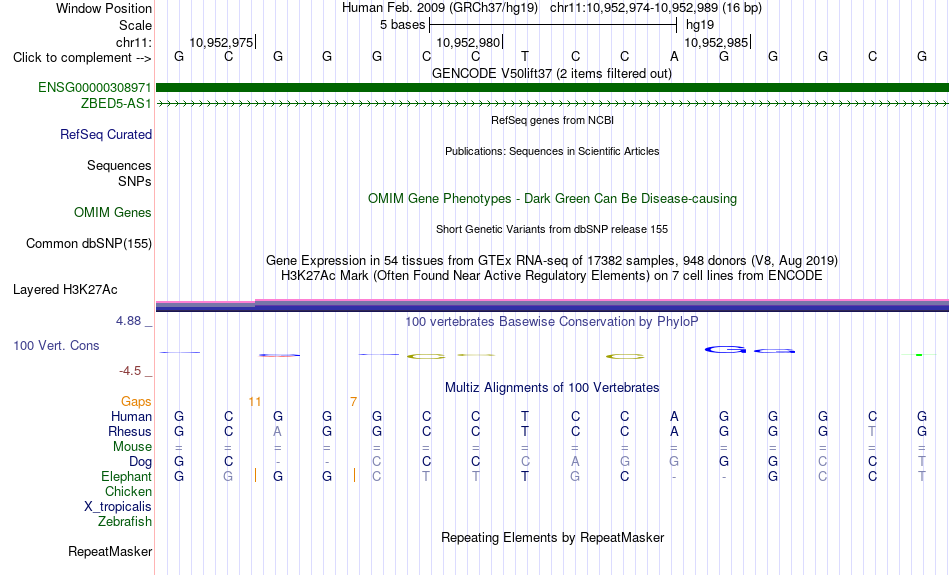Click the orange gap number 11
Viewport: 950px width, 575px height.
click(254, 402)
